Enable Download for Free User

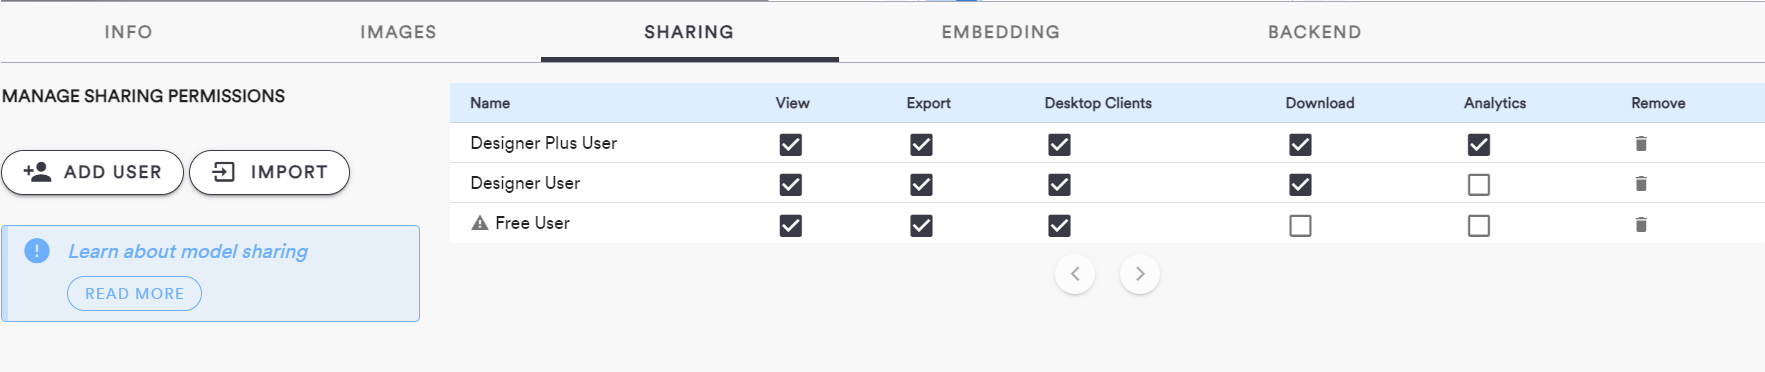click(1300, 226)
